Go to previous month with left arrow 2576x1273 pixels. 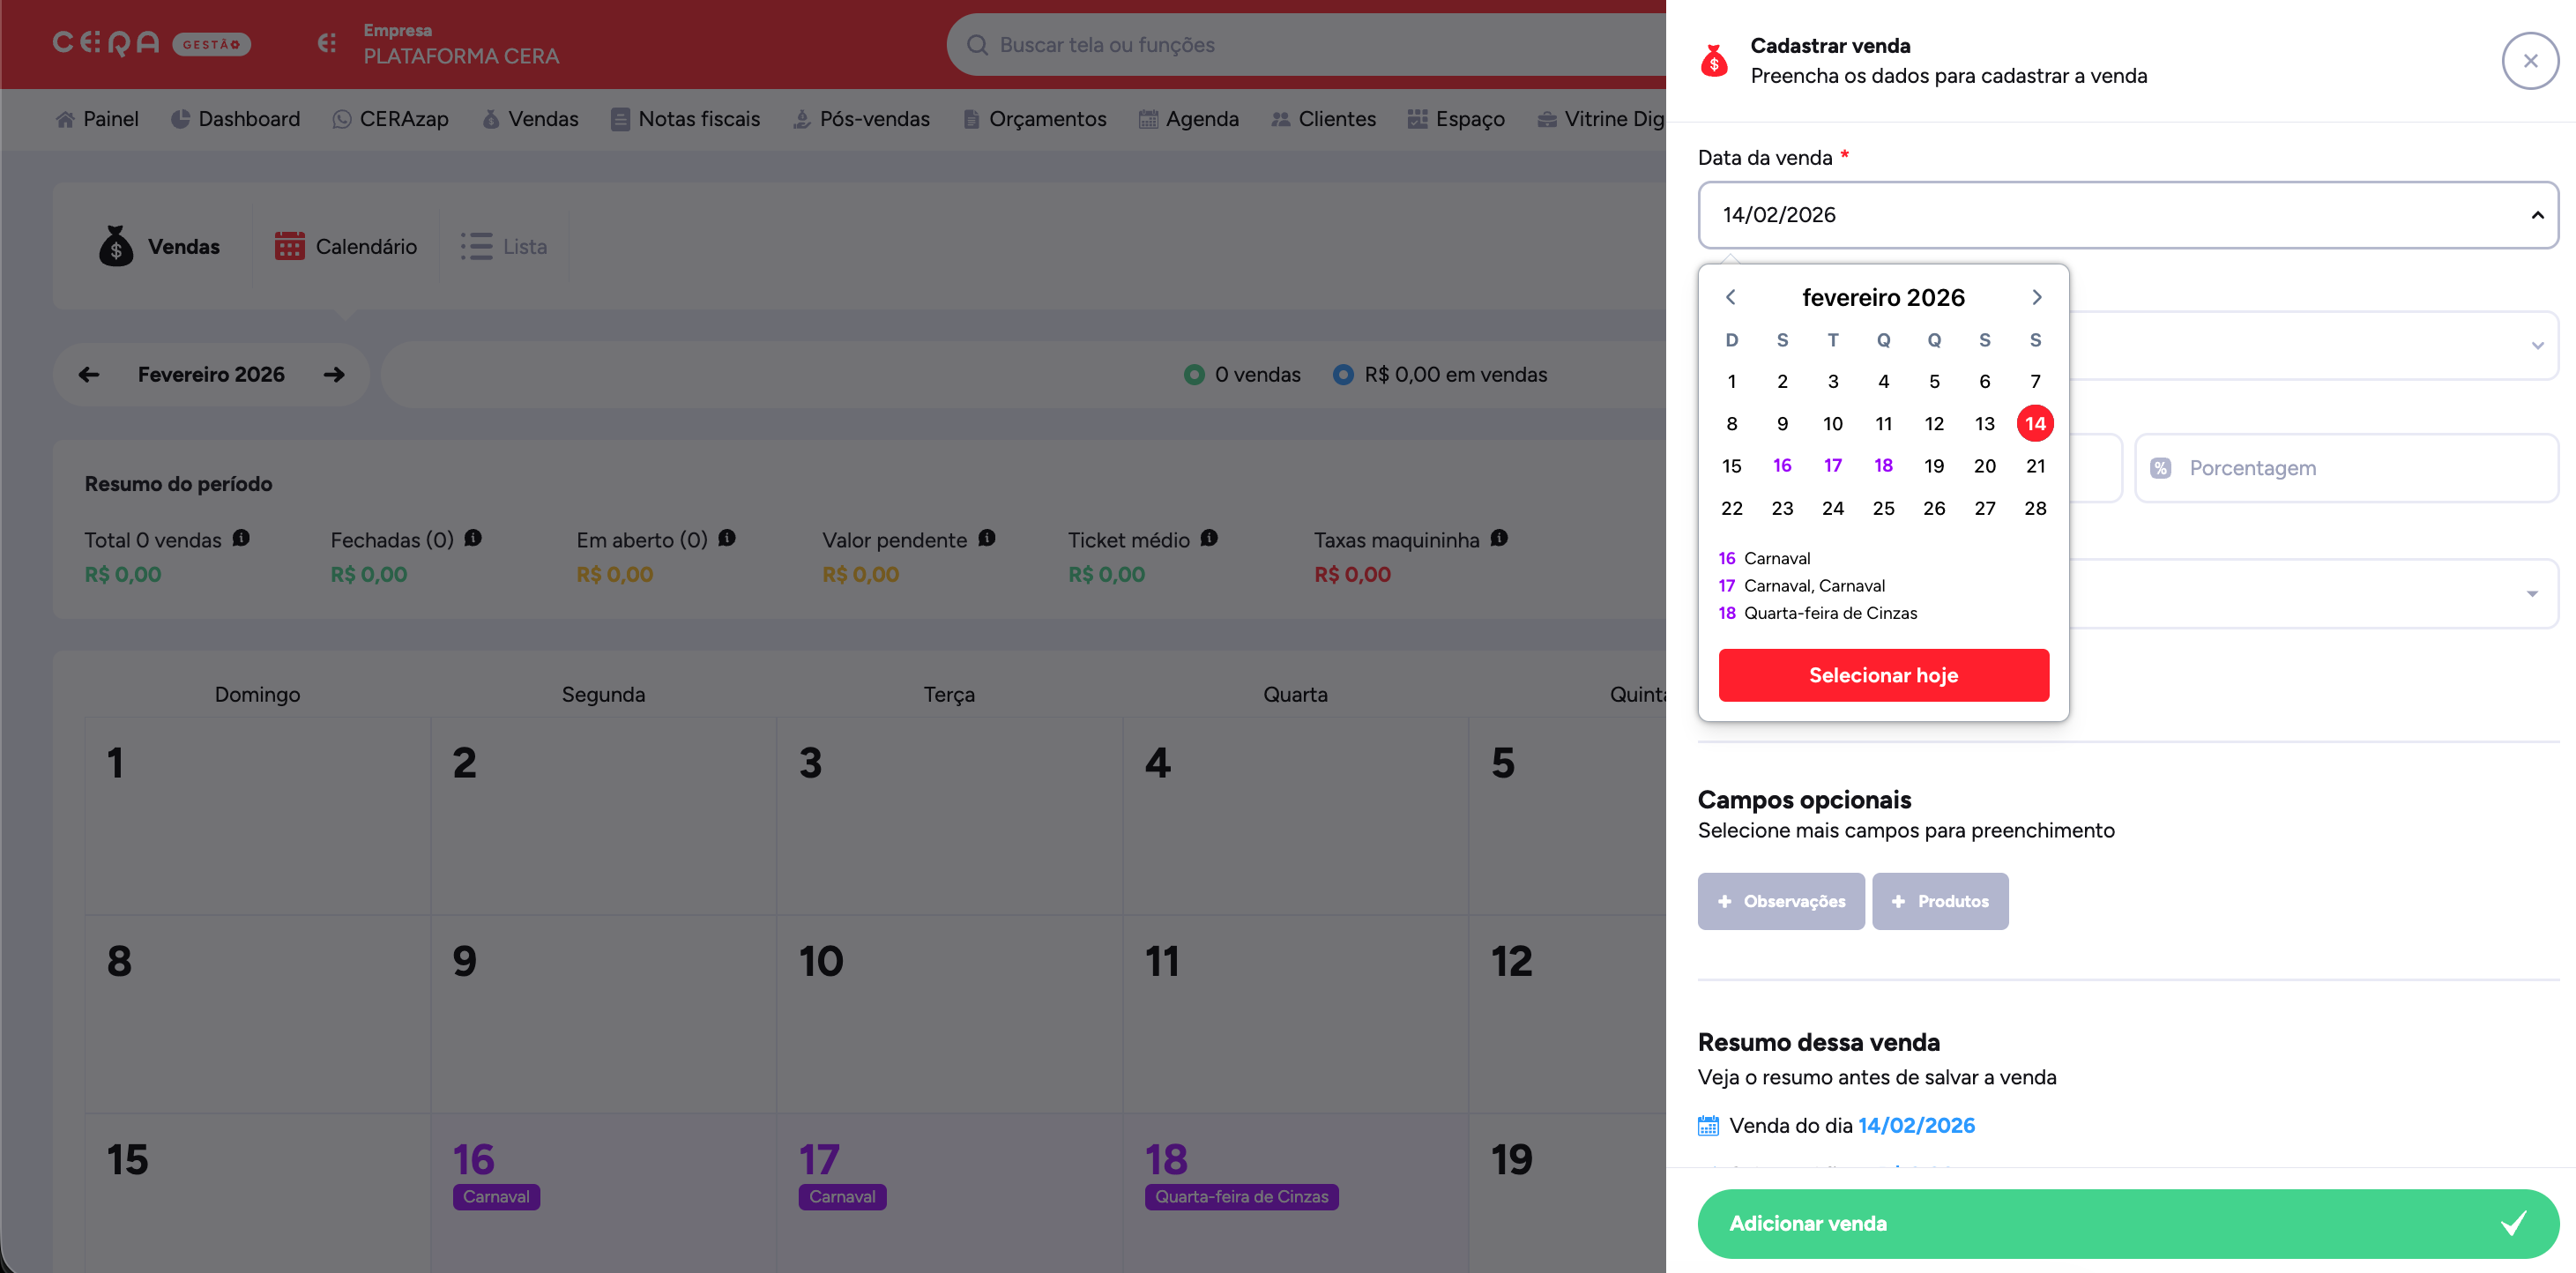89,374
